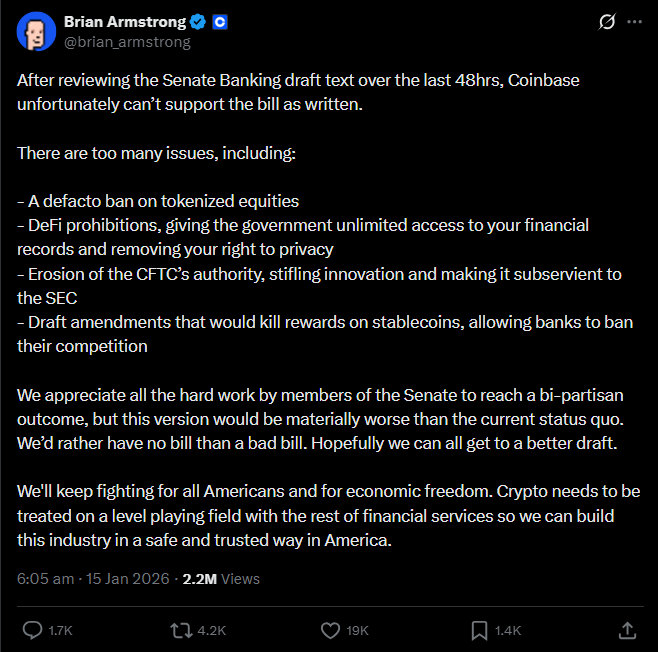
Task: Toggle the Bookmark icon for this post
Action: 479,630
